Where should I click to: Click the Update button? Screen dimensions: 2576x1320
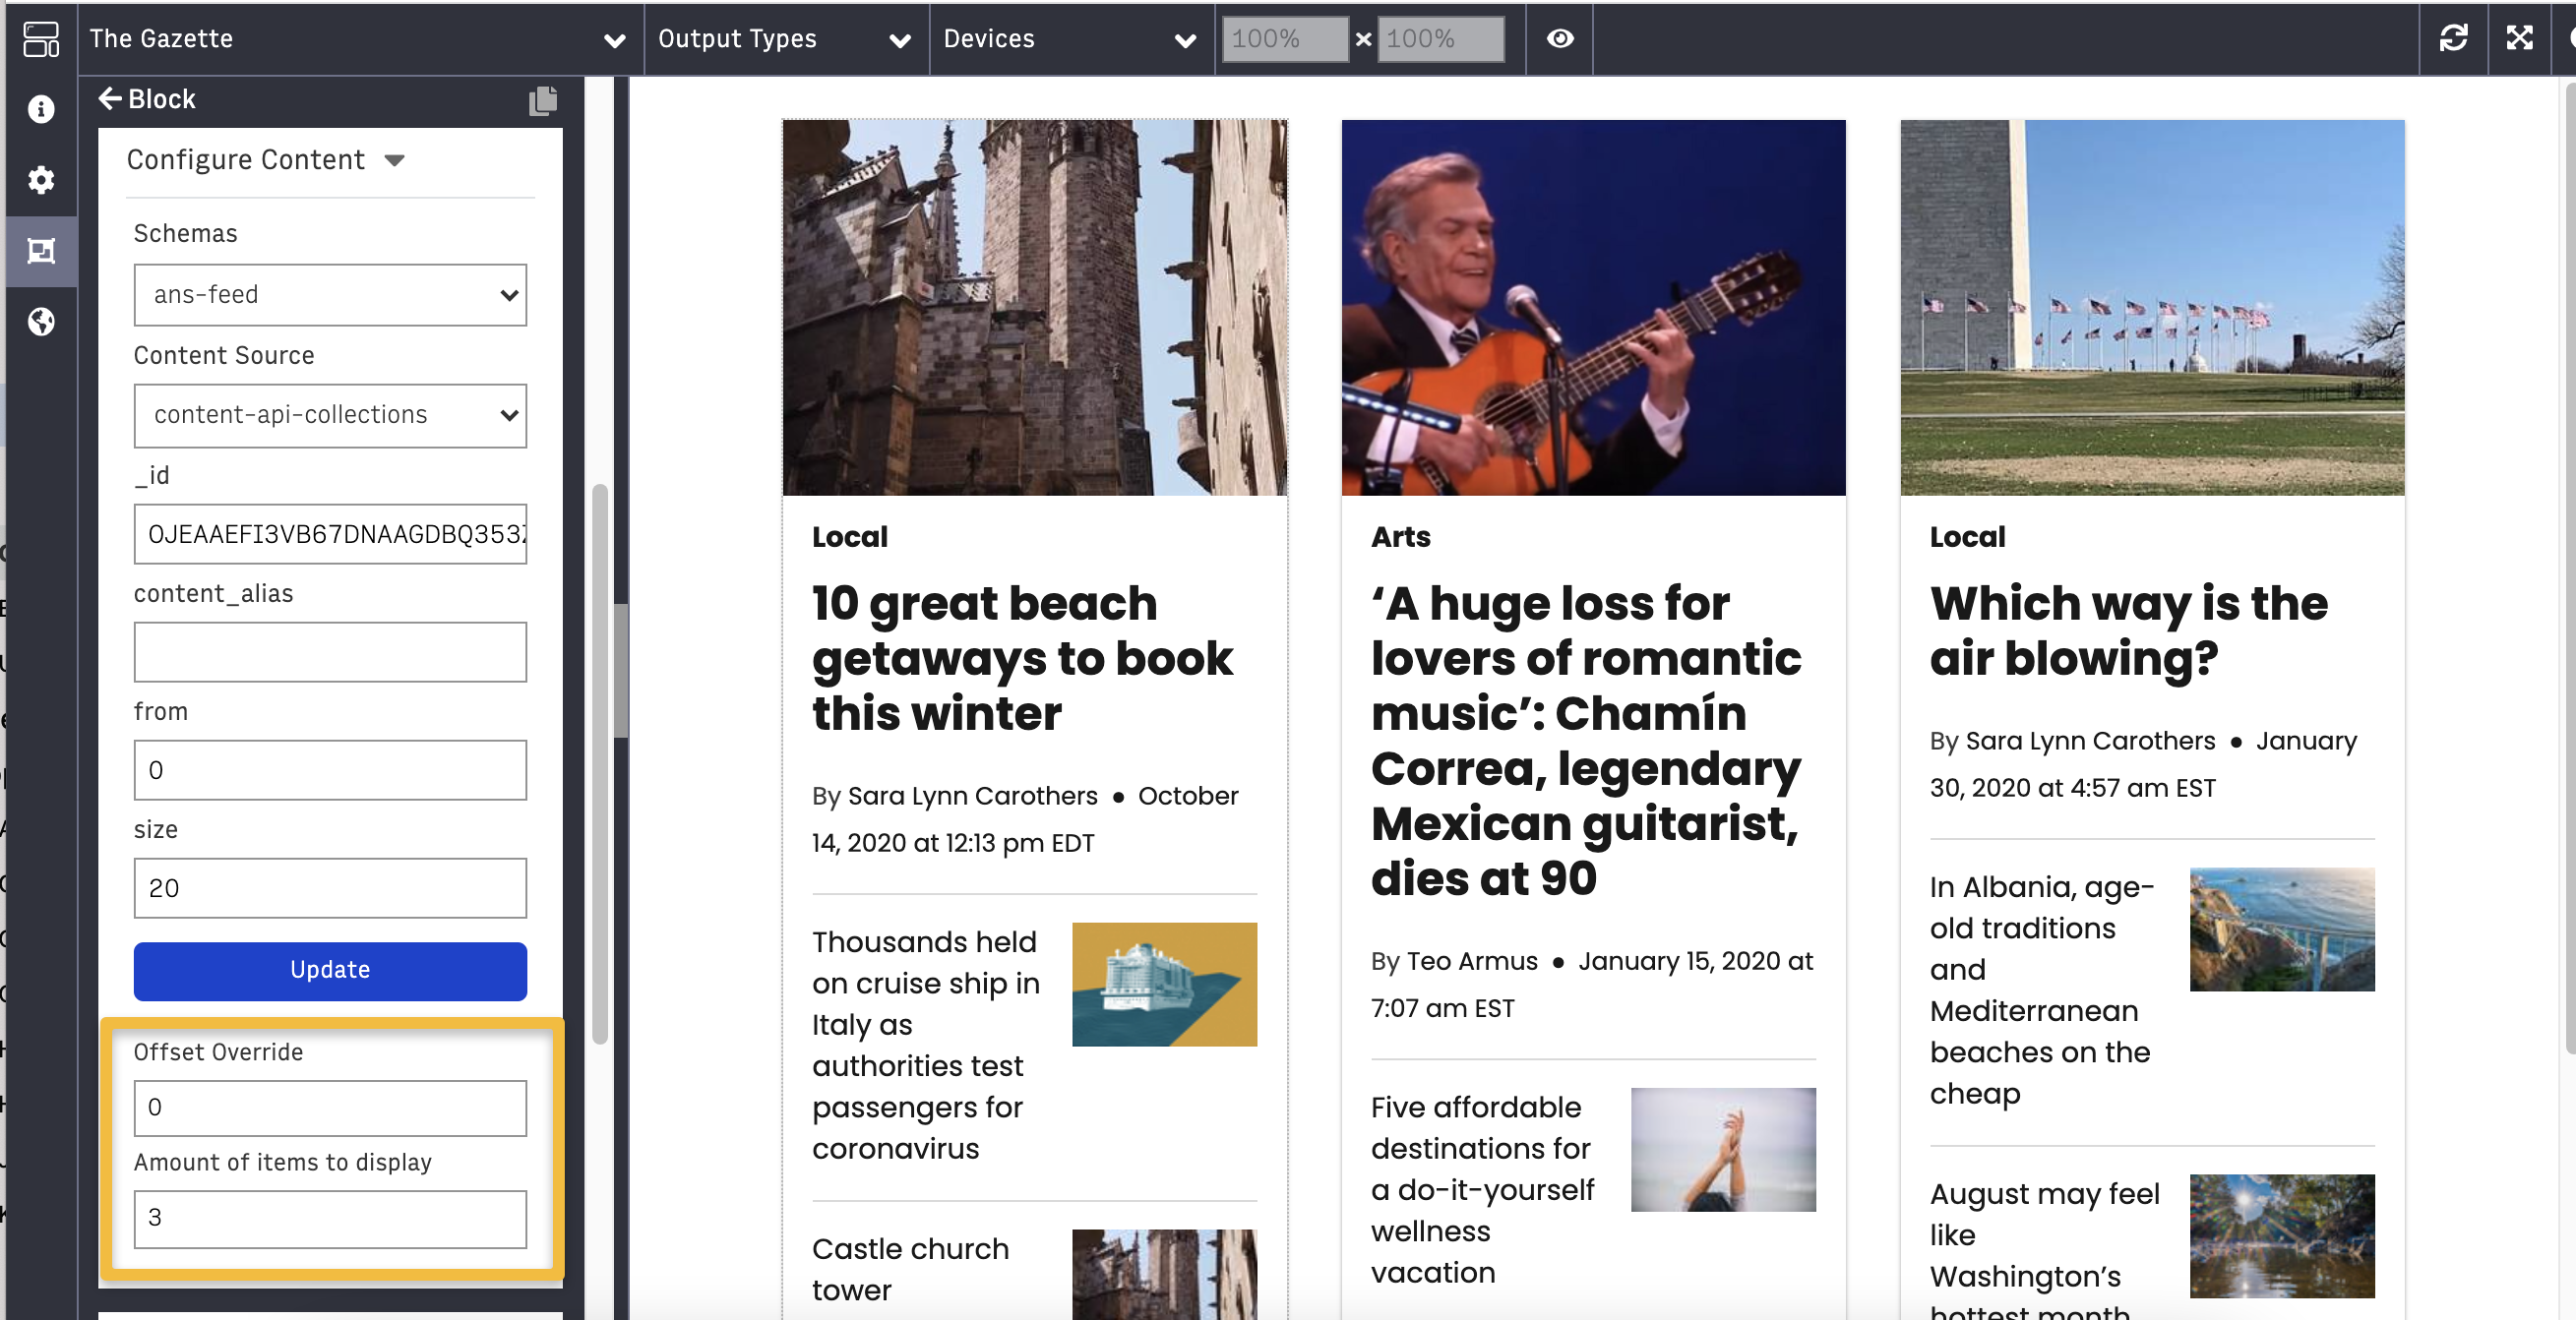coord(330,971)
